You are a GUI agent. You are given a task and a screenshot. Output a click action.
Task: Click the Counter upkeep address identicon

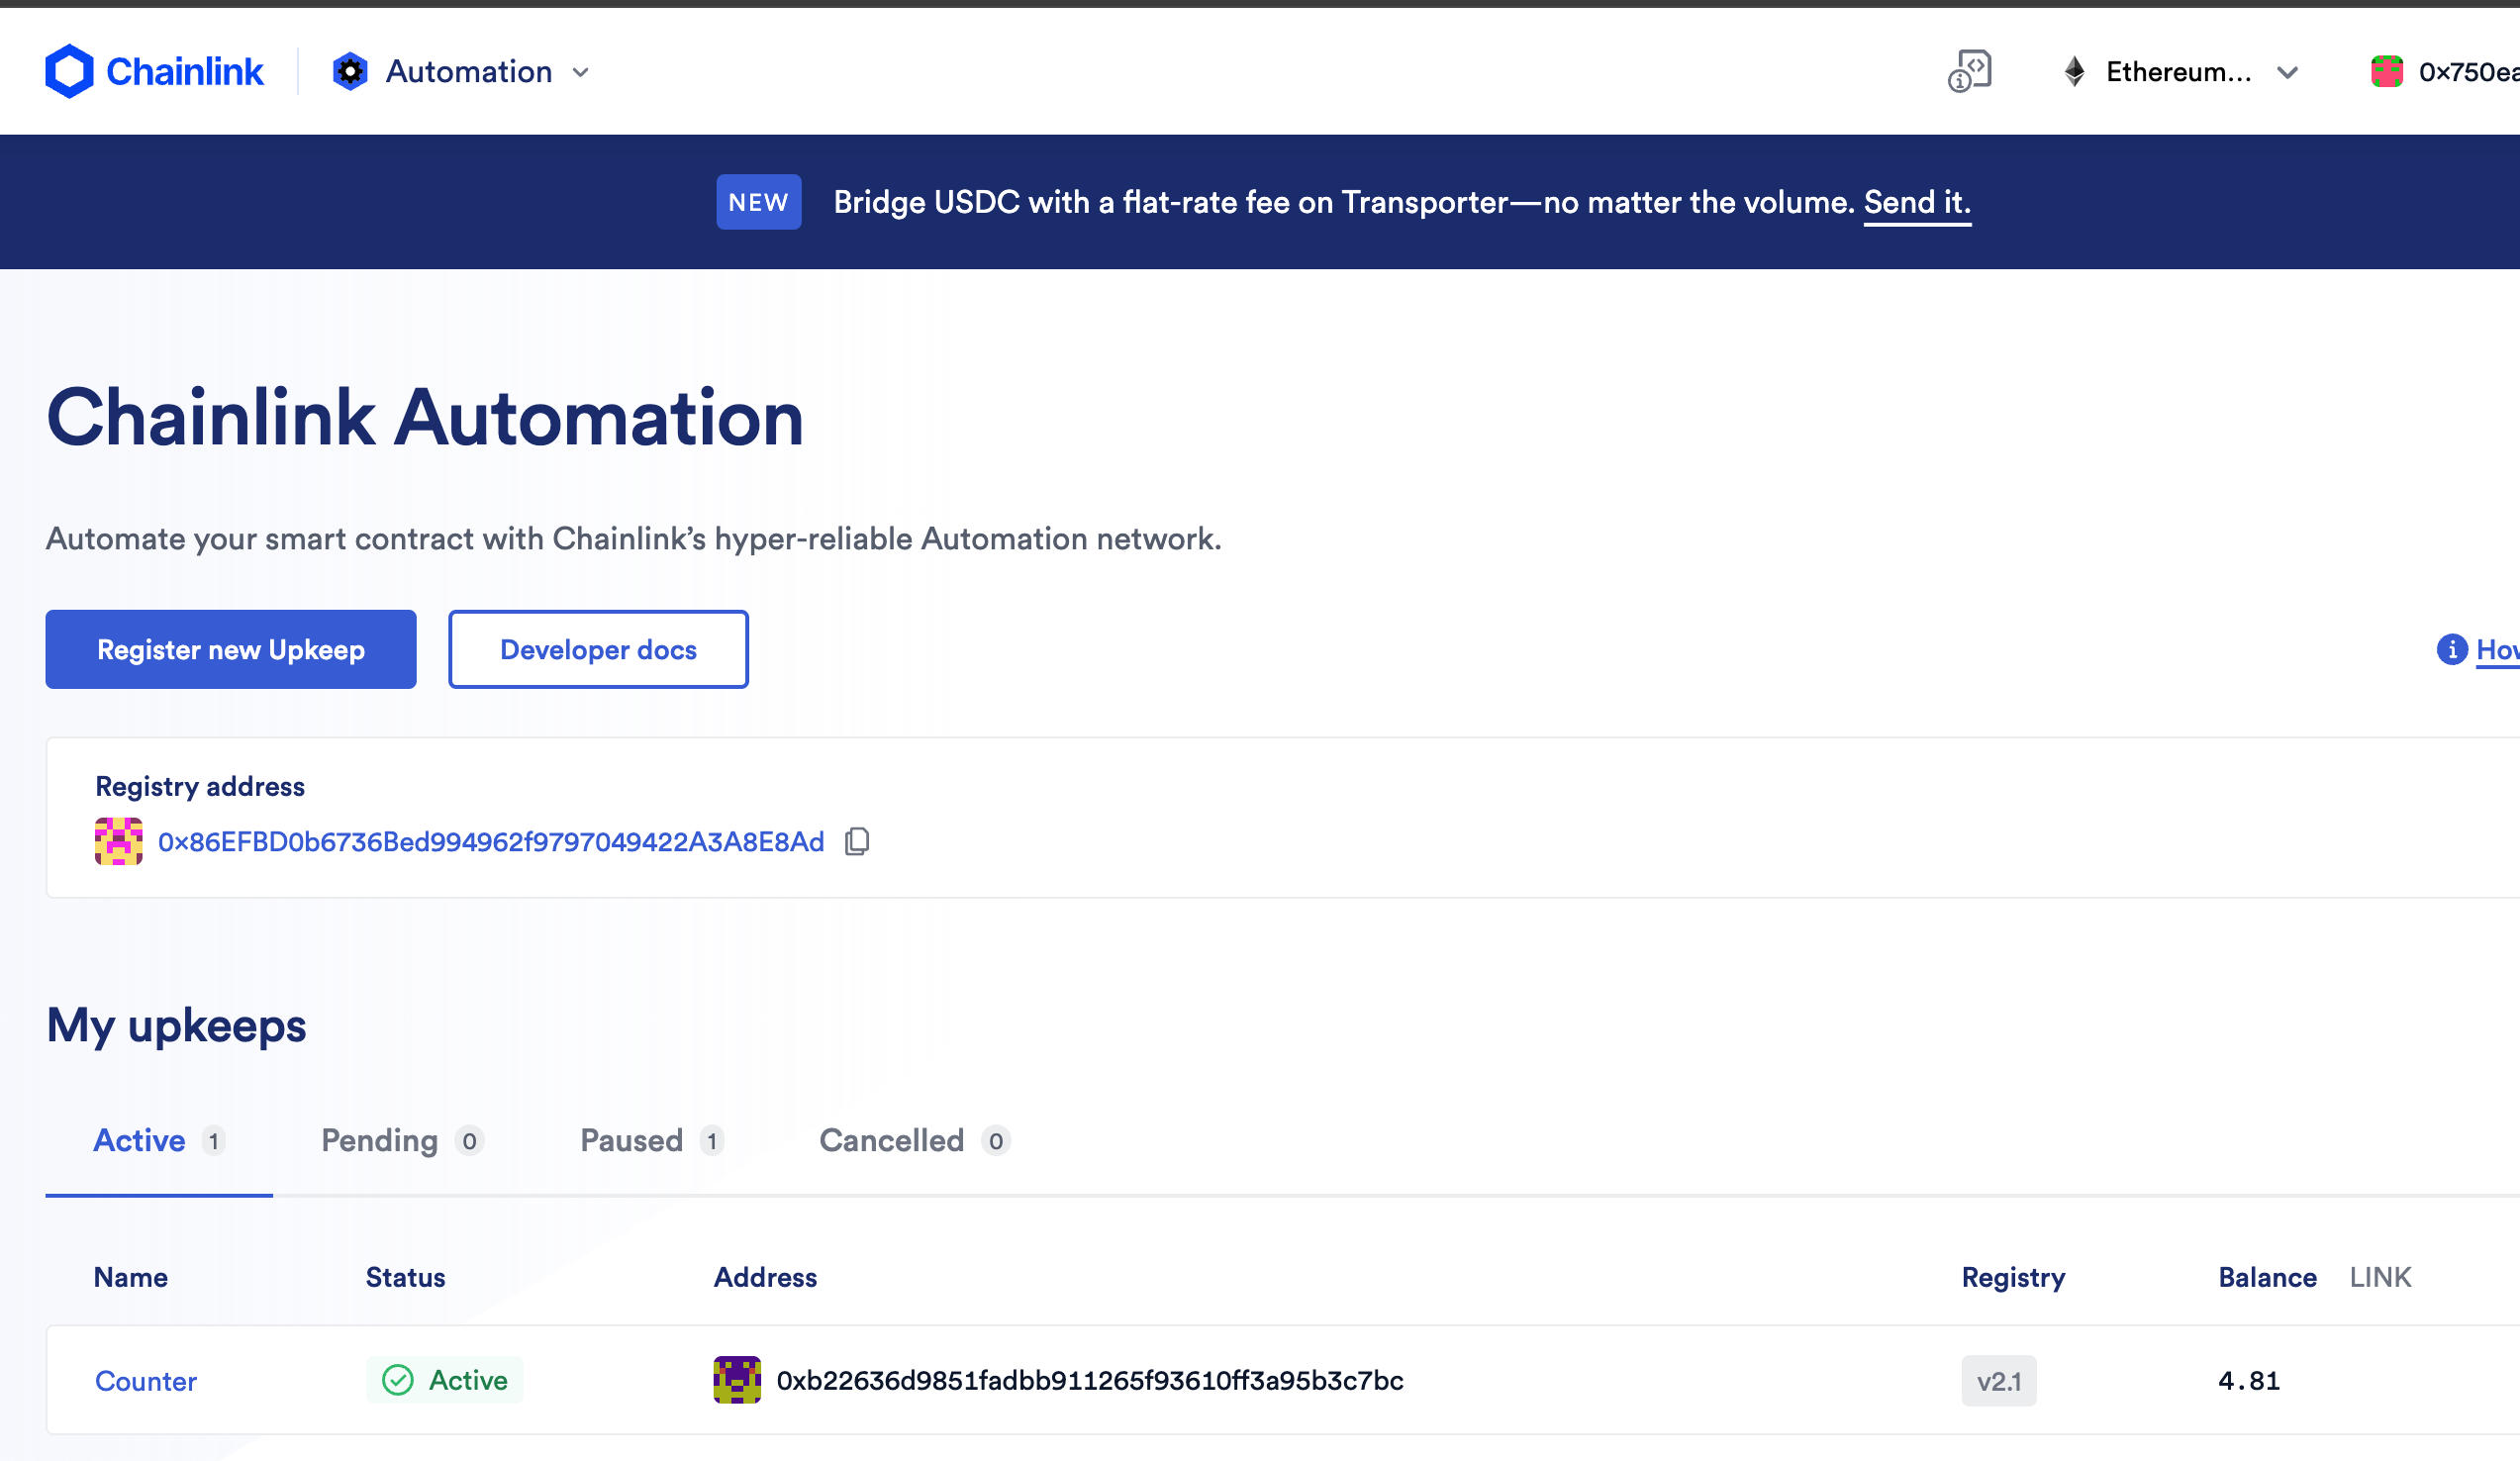click(x=737, y=1380)
